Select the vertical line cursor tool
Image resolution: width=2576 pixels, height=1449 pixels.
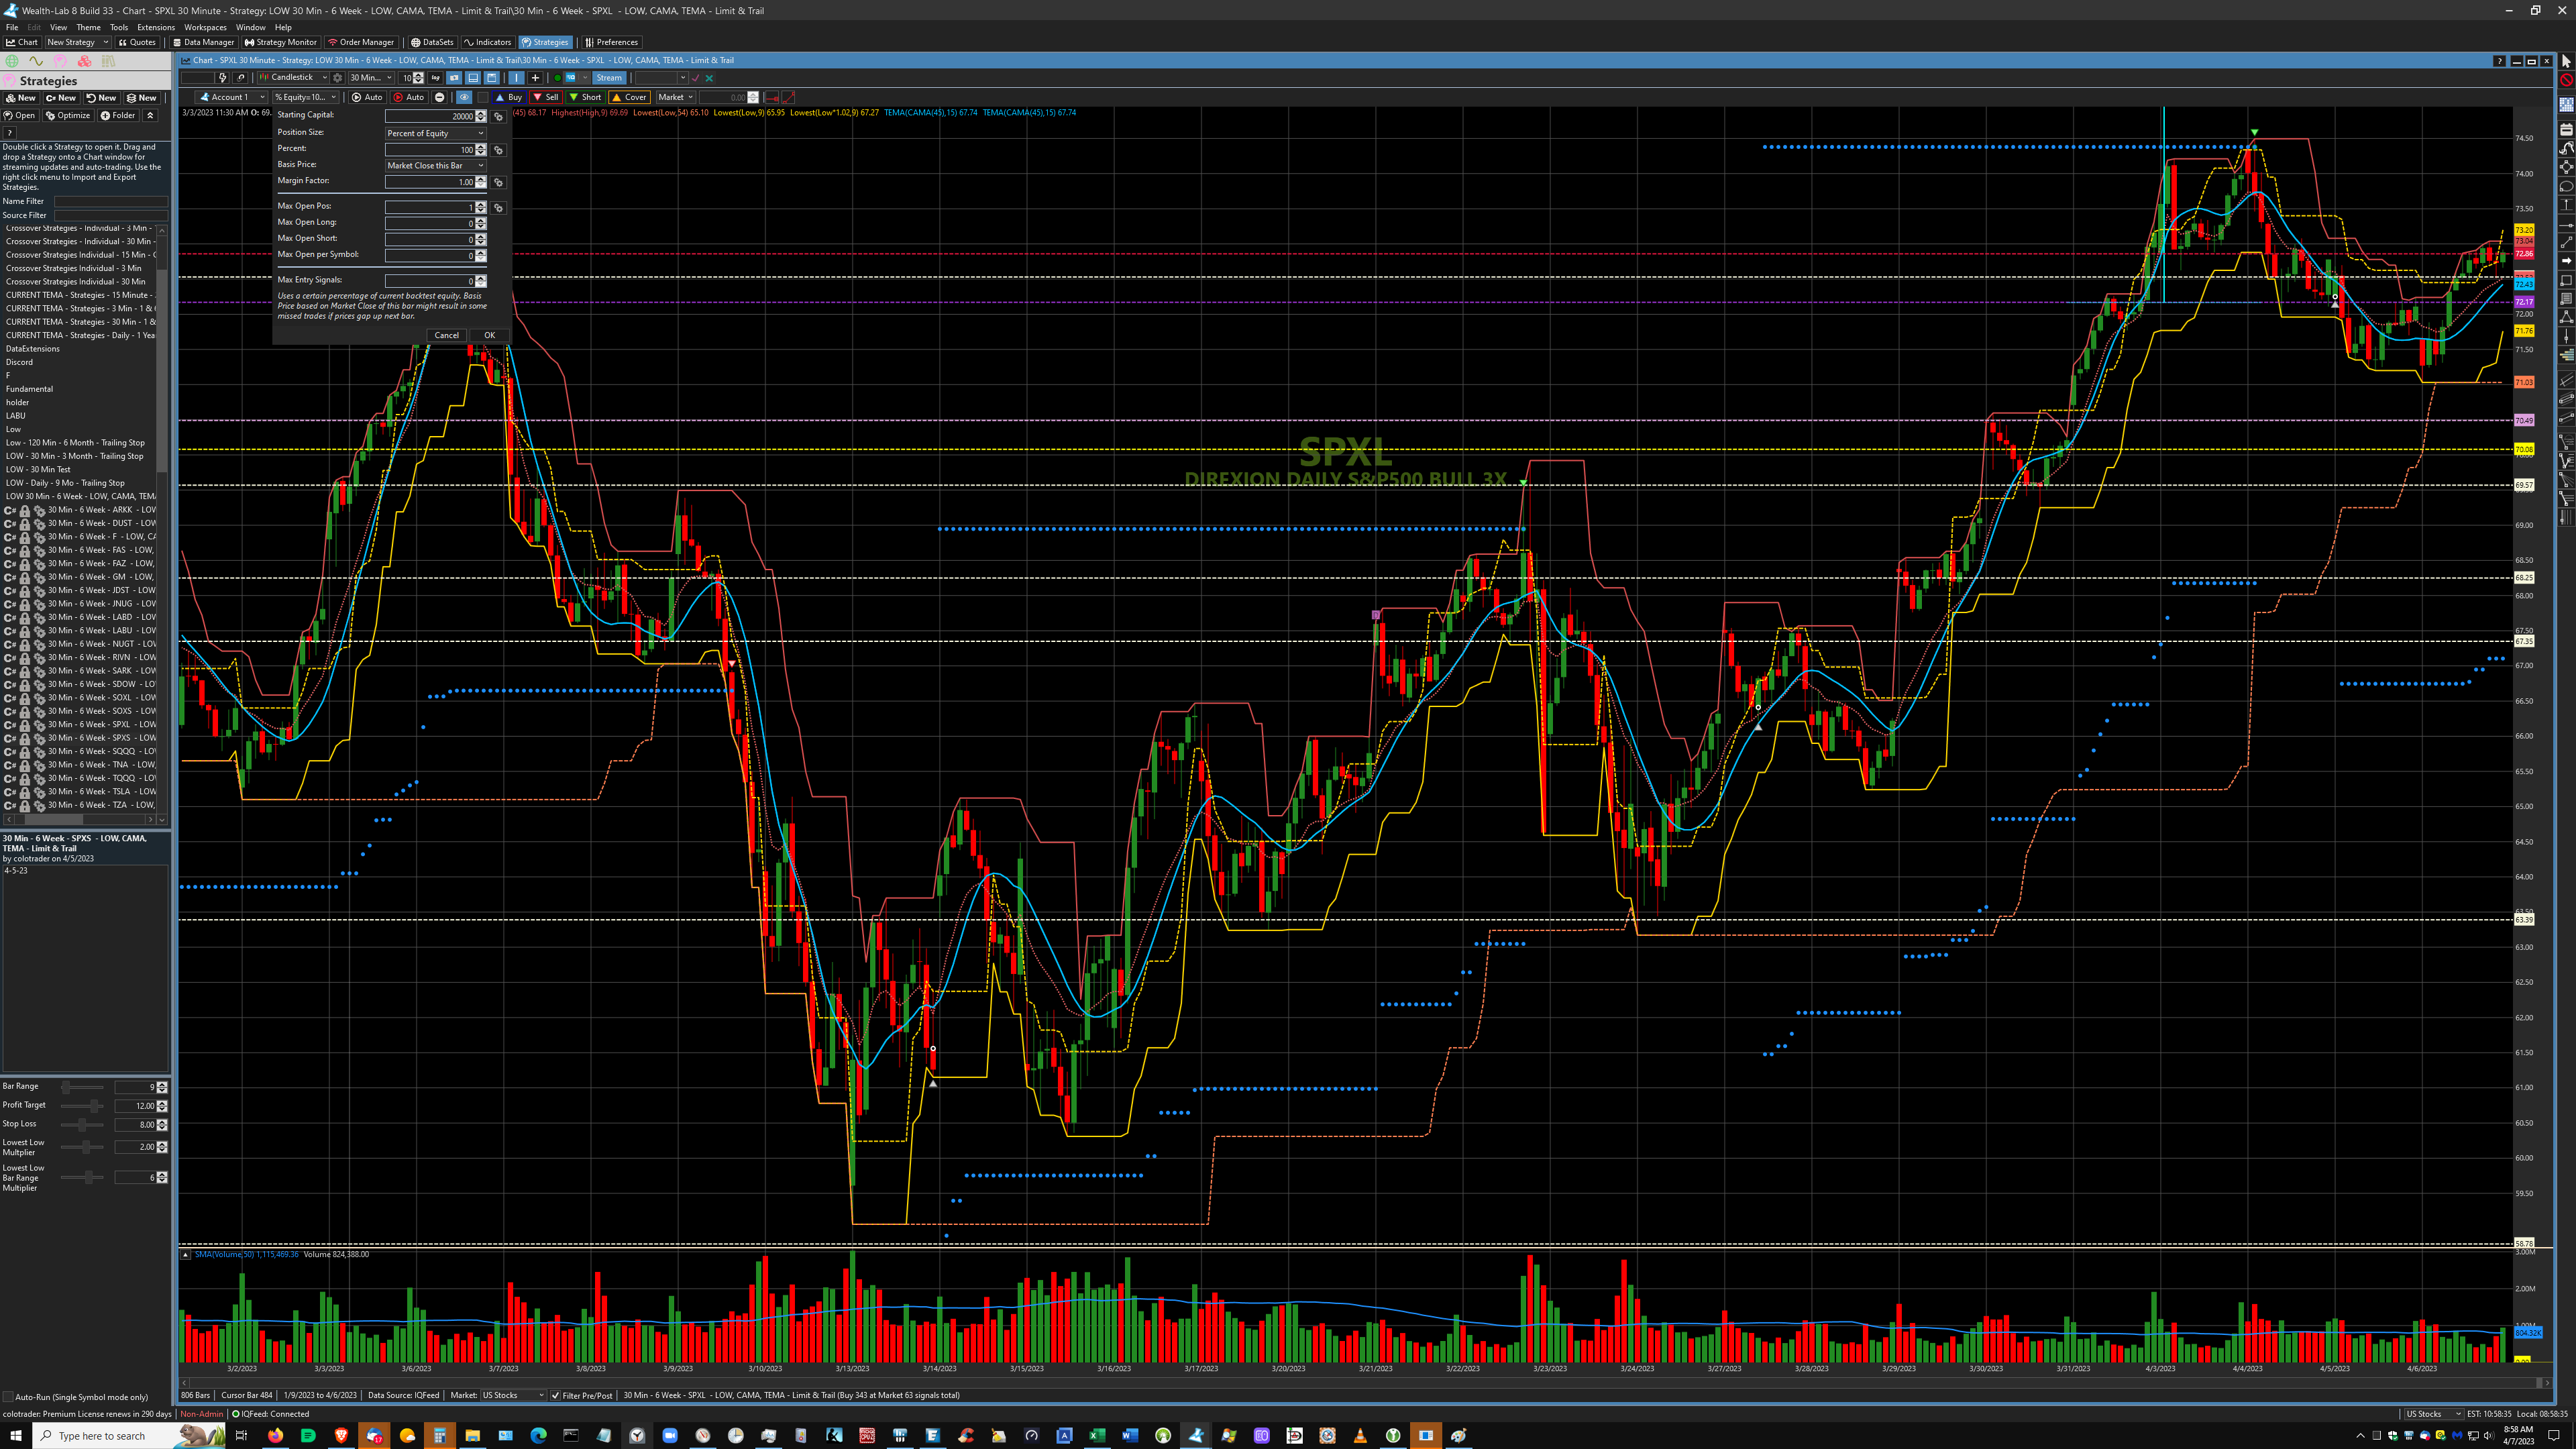(x=516, y=78)
